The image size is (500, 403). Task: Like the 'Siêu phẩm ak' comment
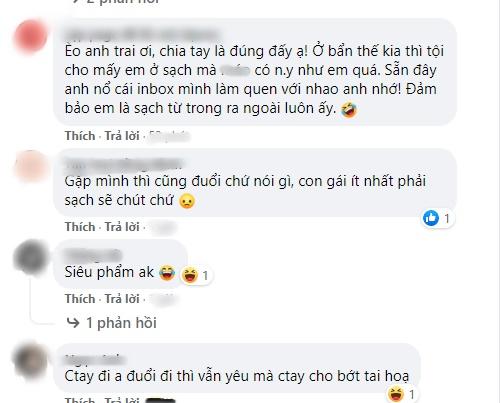tap(80, 299)
